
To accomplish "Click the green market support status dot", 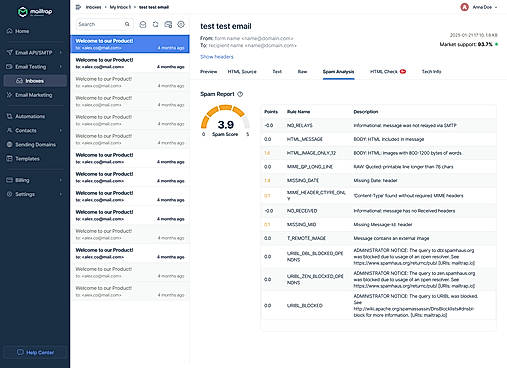I will [x=496, y=44].
